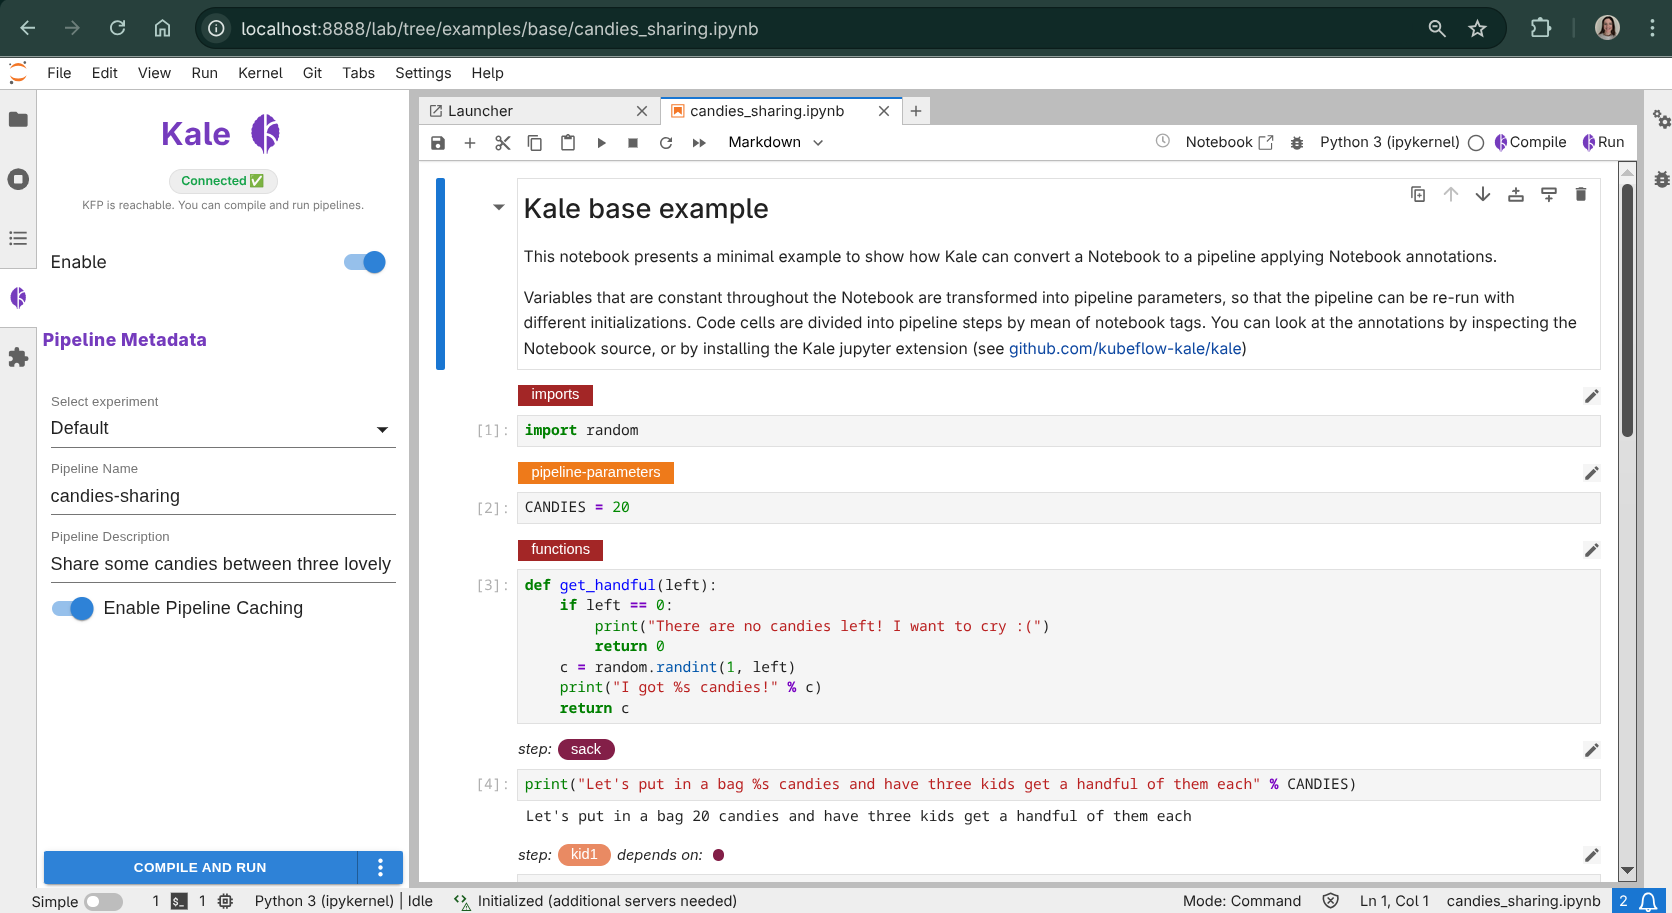The height and width of the screenshot is (913, 1672).
Task: Restart the kernel
Action: [666, 143]
